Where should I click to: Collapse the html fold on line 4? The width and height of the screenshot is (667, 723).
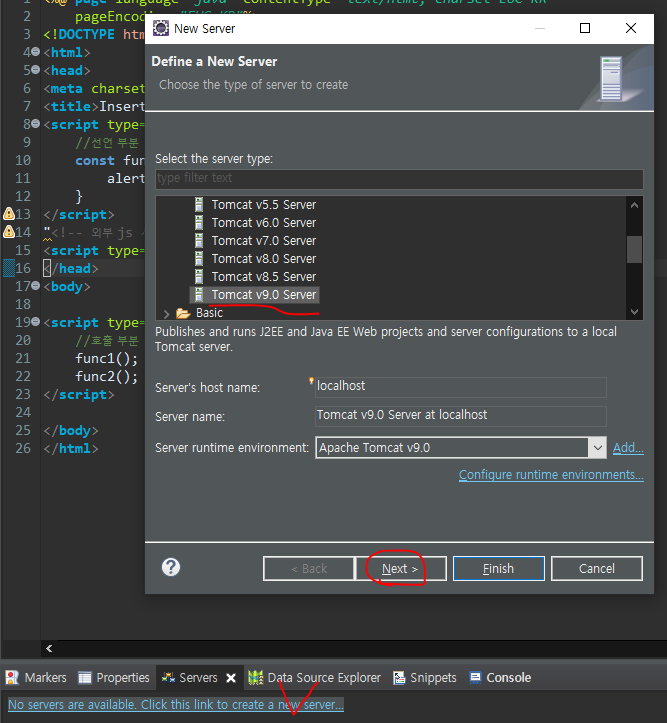[x=35, y=52]
